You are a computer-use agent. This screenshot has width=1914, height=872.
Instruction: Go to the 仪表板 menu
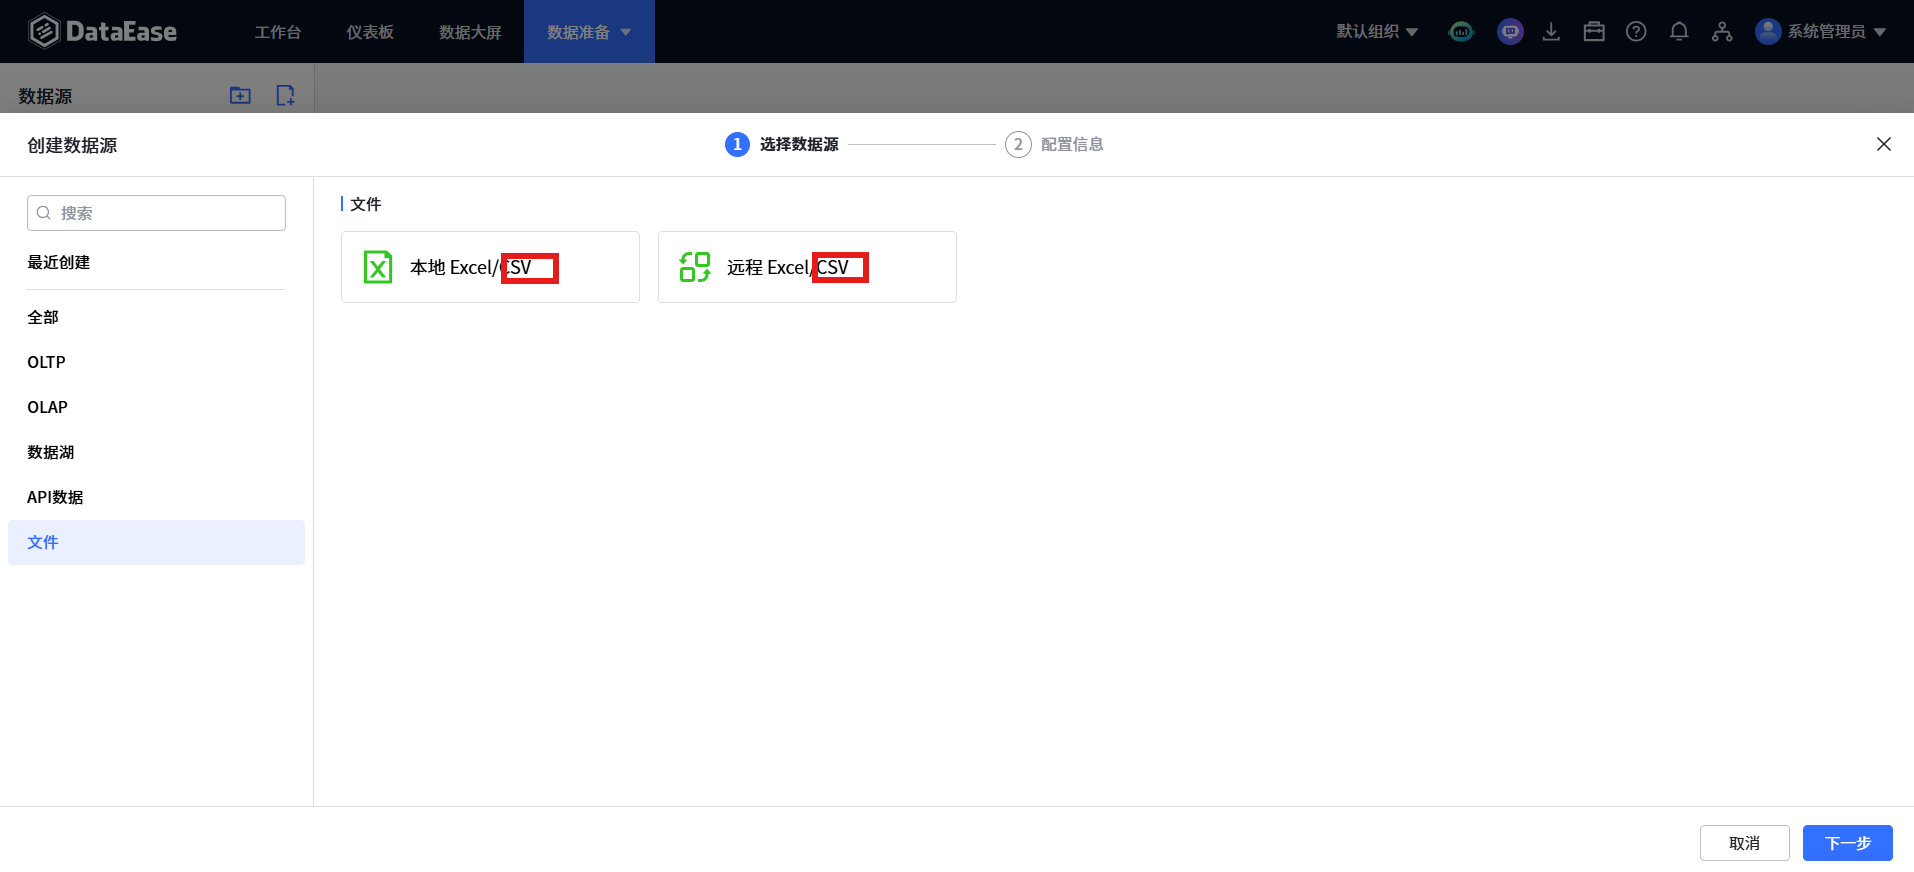(370, 32)
